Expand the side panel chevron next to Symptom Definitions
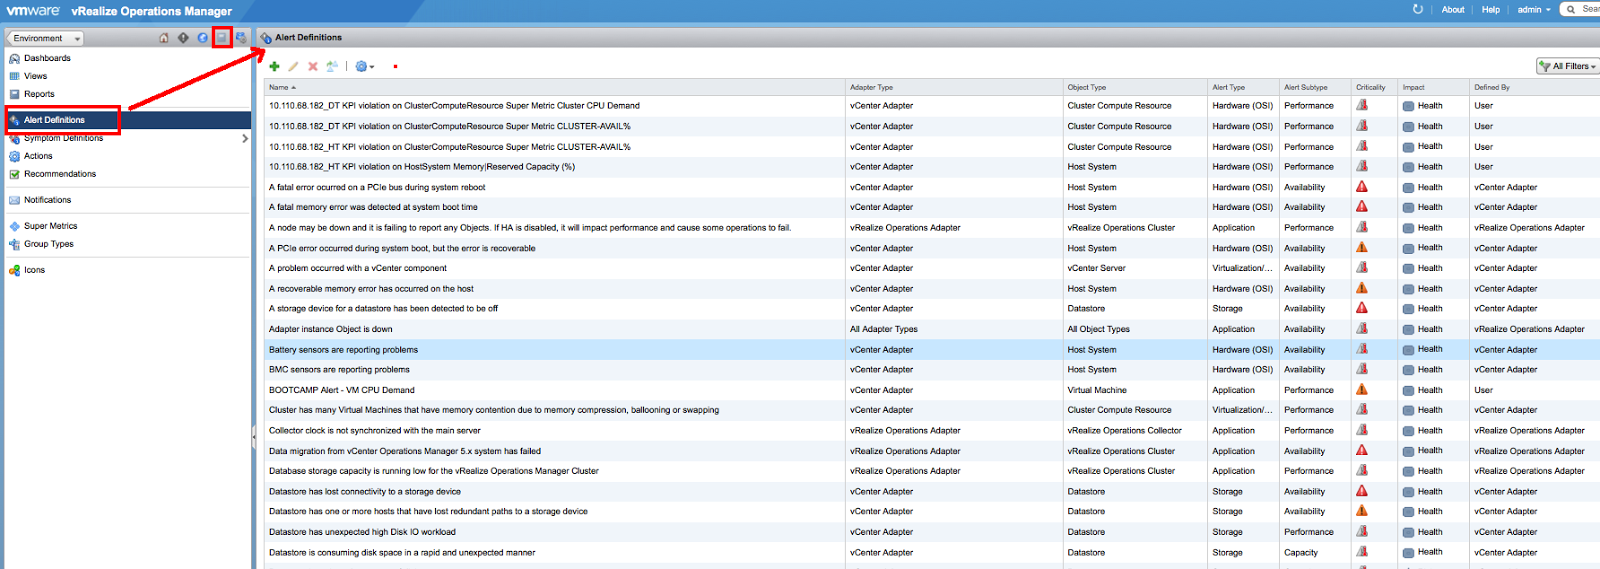 click(x=245, y=139)
